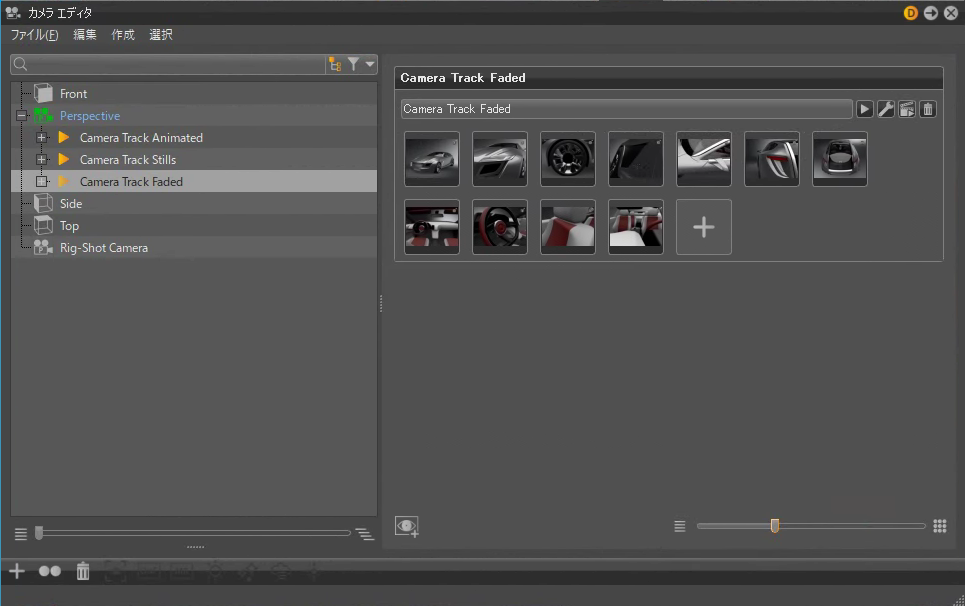Click the "Side" label in the tree
This screenshot has height=606, width=965.
click(71, 204)
